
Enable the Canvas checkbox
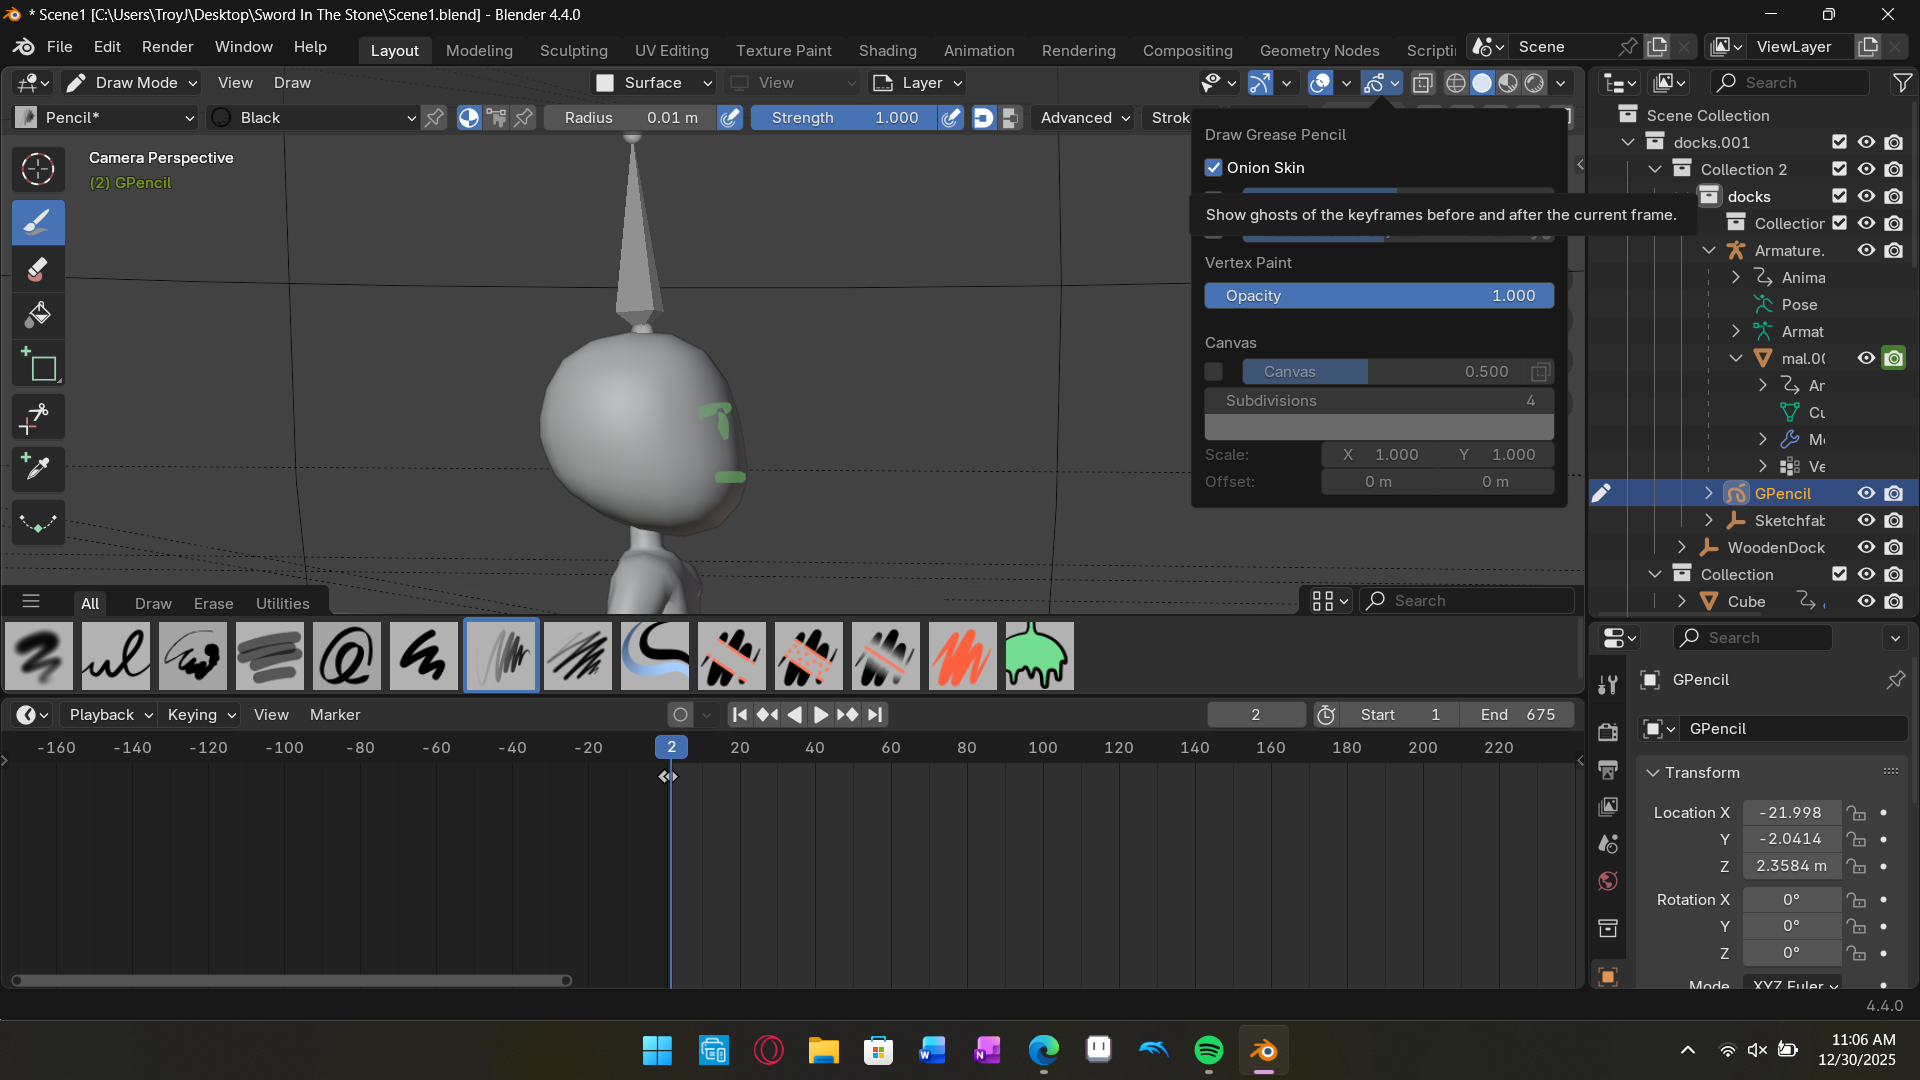[x=1214, y=372]
